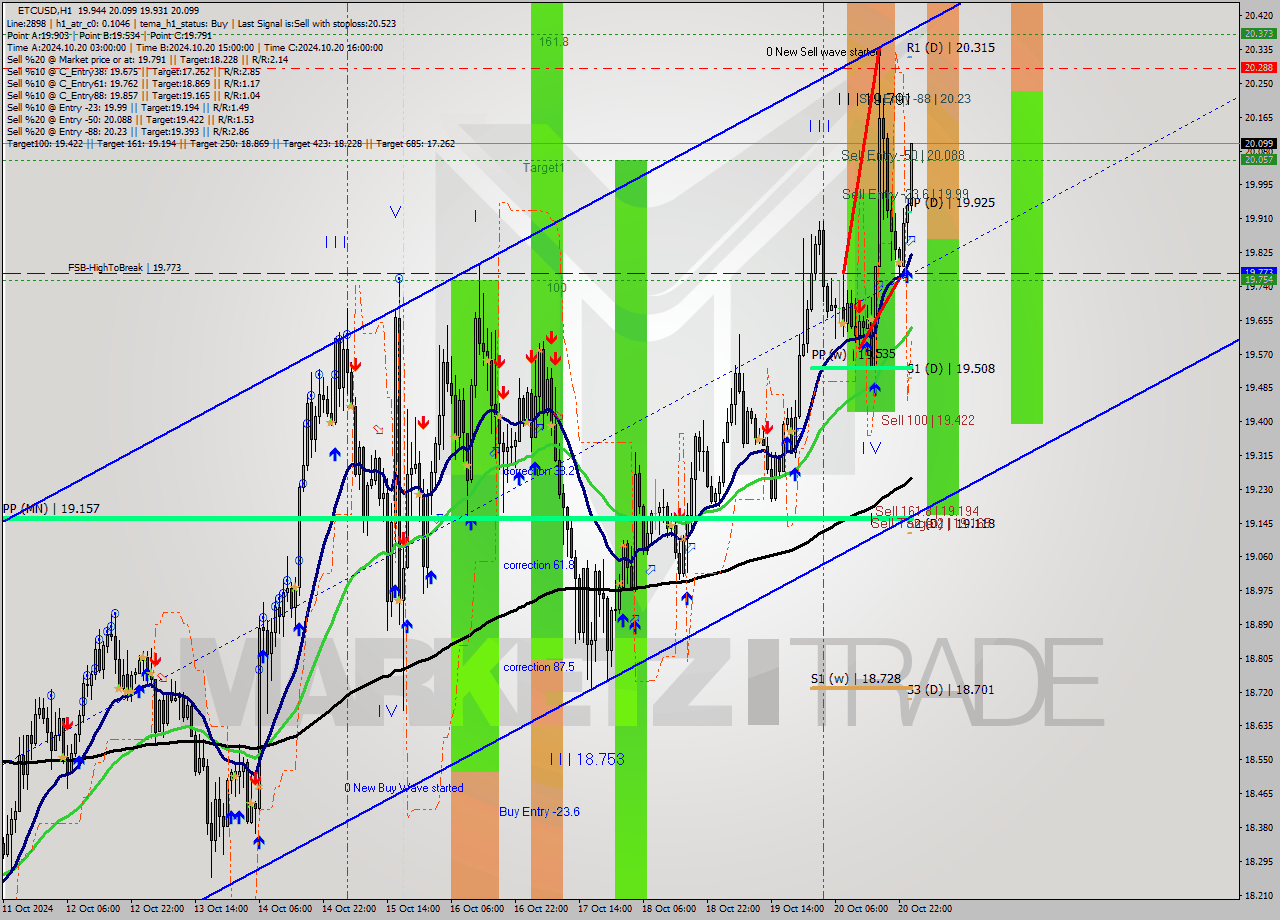
Task: Click the 20.420 price scale value
Action: coord(1258,15)
